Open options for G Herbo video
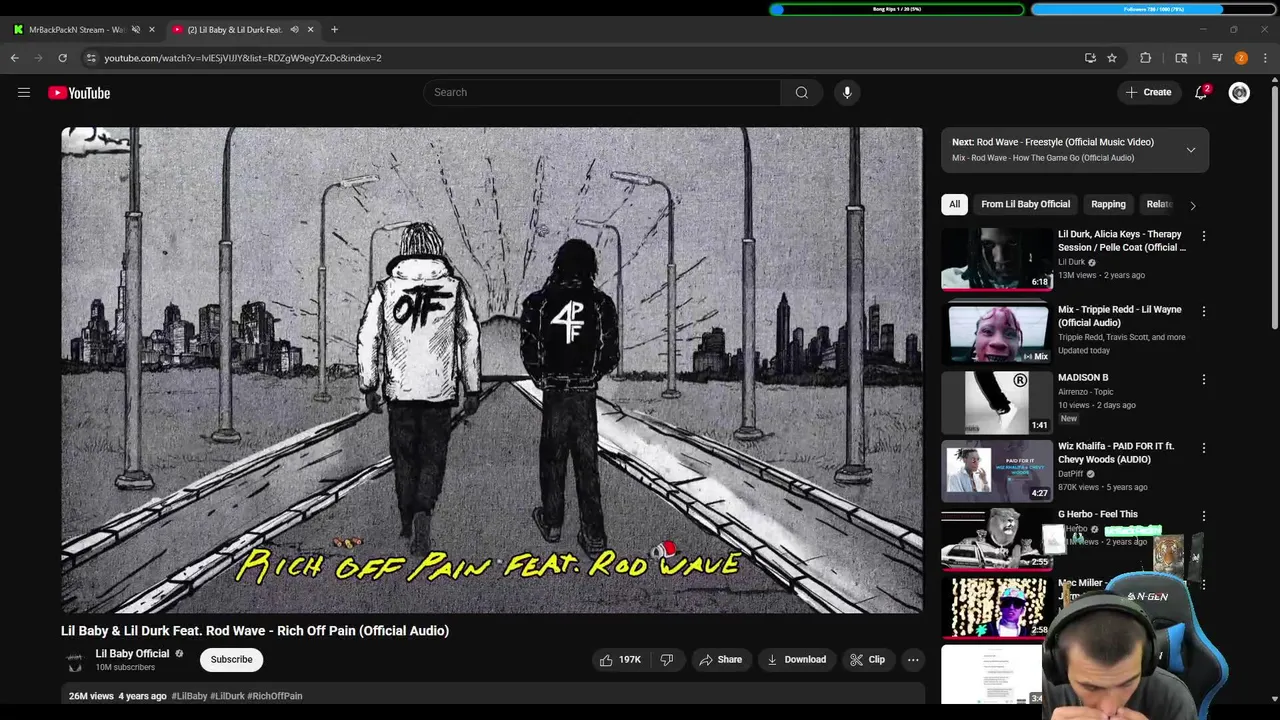Image resolution: width=1280 pixels, height=720 pixels. point(1204,516)
